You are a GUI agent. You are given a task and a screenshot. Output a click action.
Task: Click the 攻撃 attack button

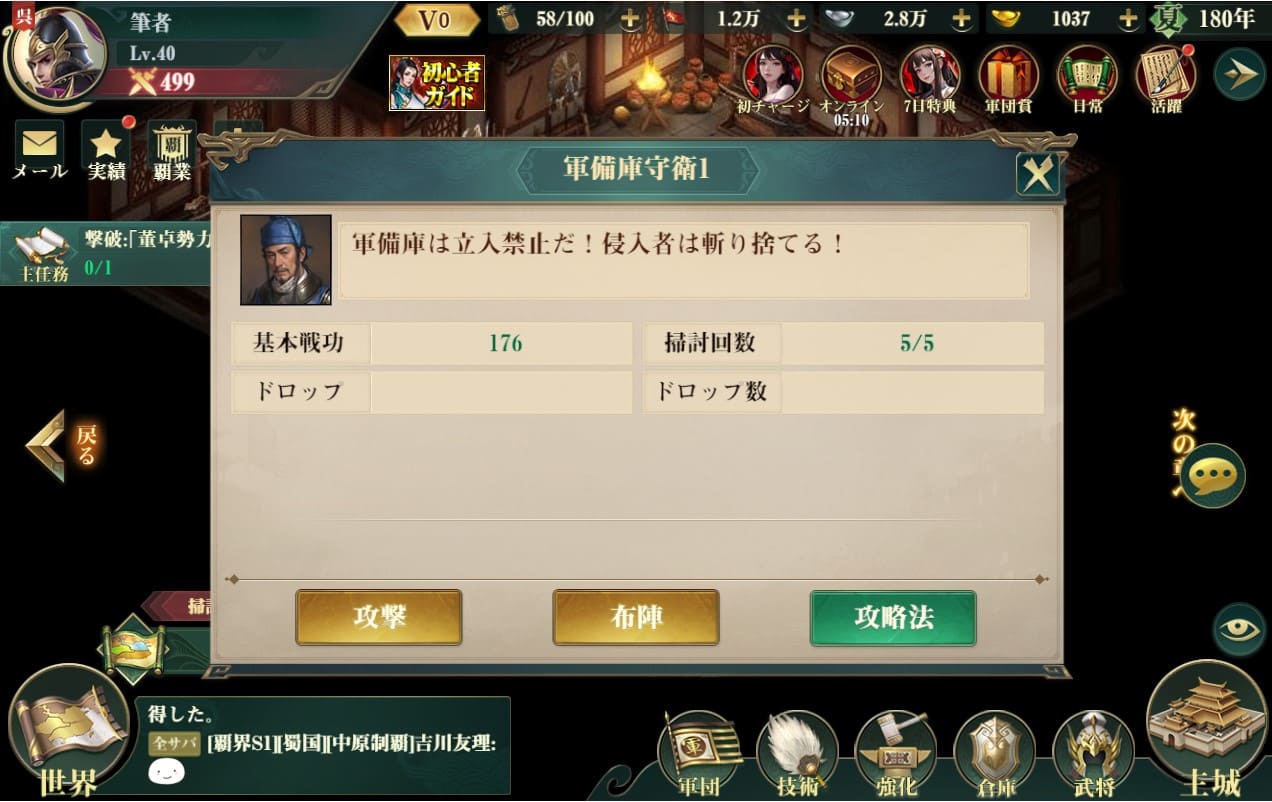(x=379, y=617)
